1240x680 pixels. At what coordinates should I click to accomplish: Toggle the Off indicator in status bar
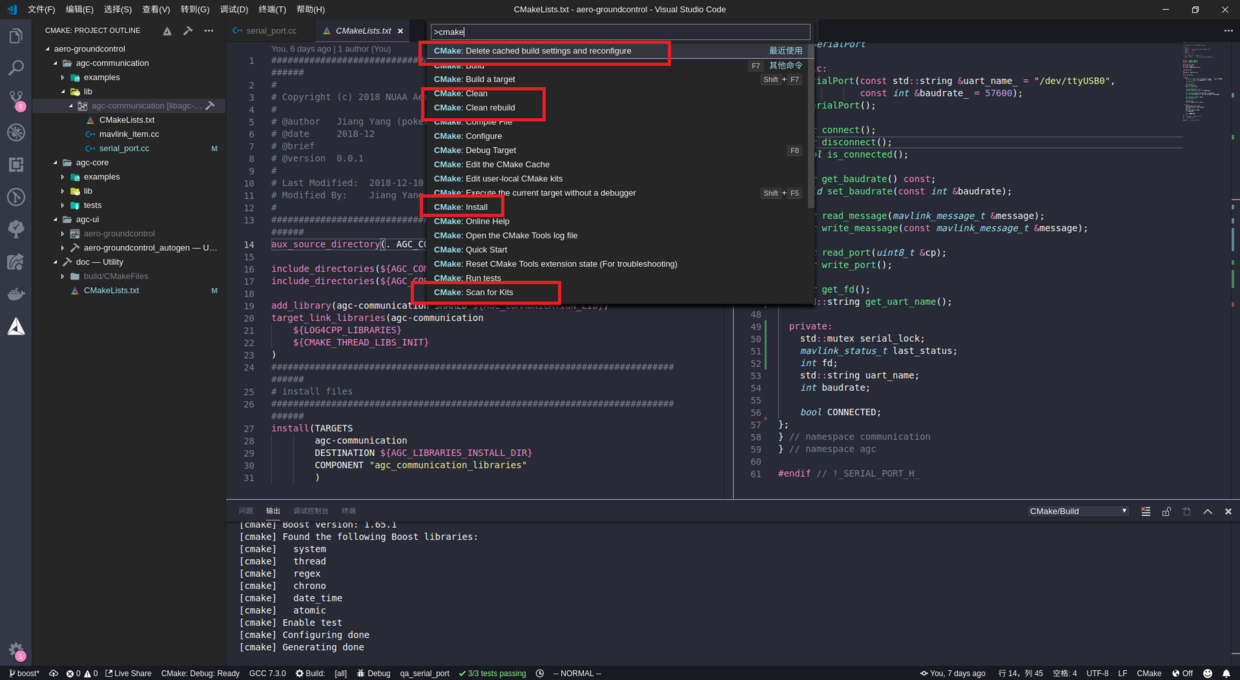pyautogui.click(x=1182, y=673)
